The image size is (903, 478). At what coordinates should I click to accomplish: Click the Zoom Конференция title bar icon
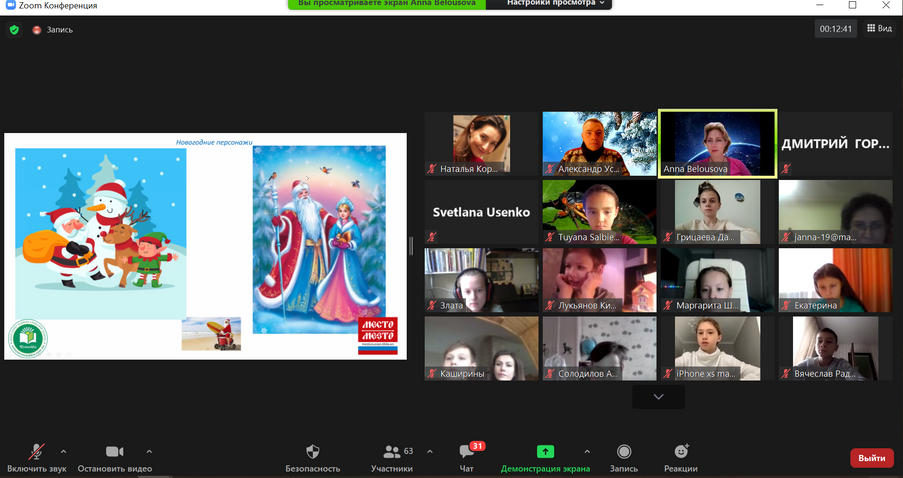[10, 5]
